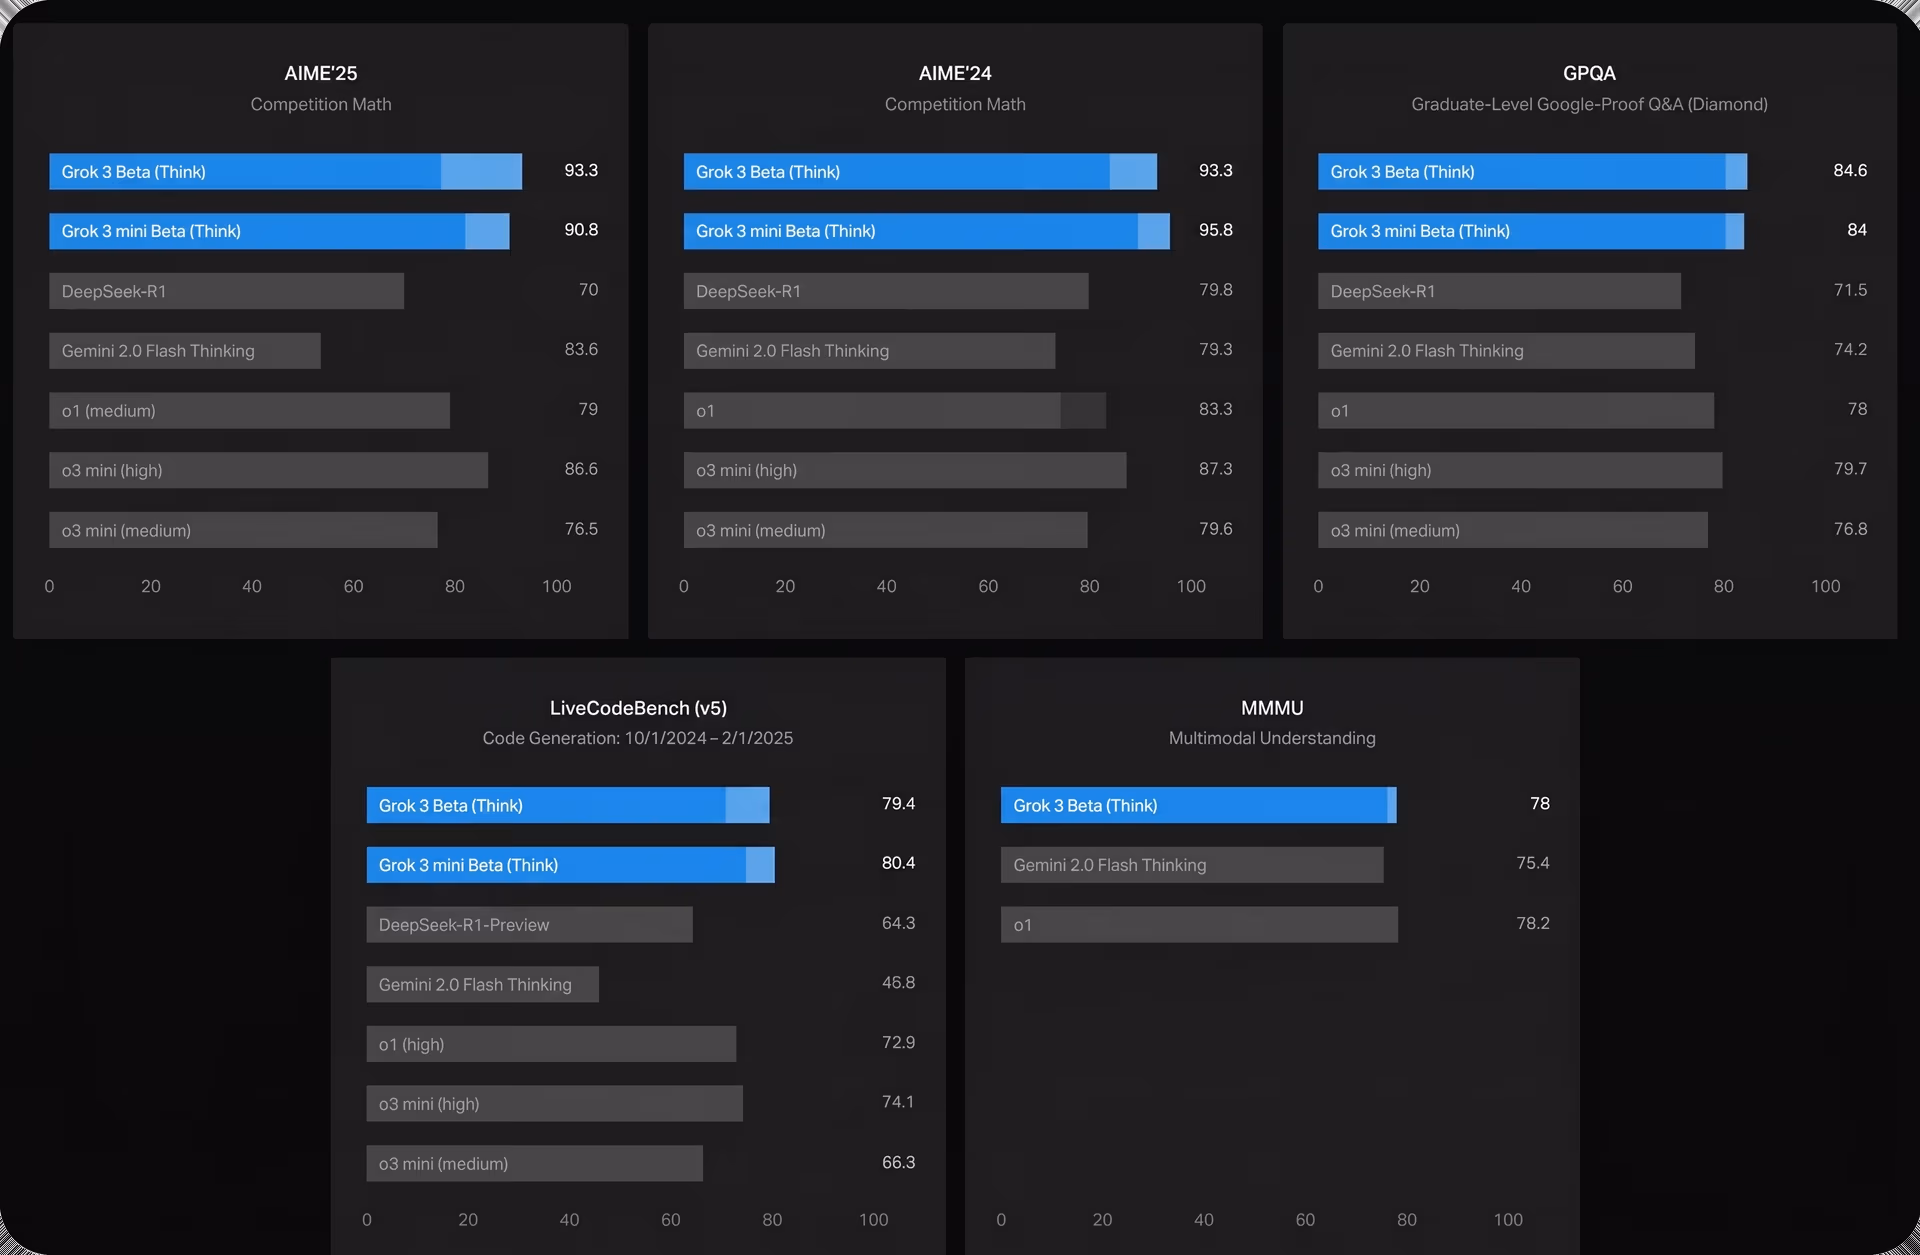The width and height of the screenshot is (1920, 1255).
Task: Click the Grok 3 mini Beta (Think) bar in LiveCodeBench
Action: click(x=570, y=865)
